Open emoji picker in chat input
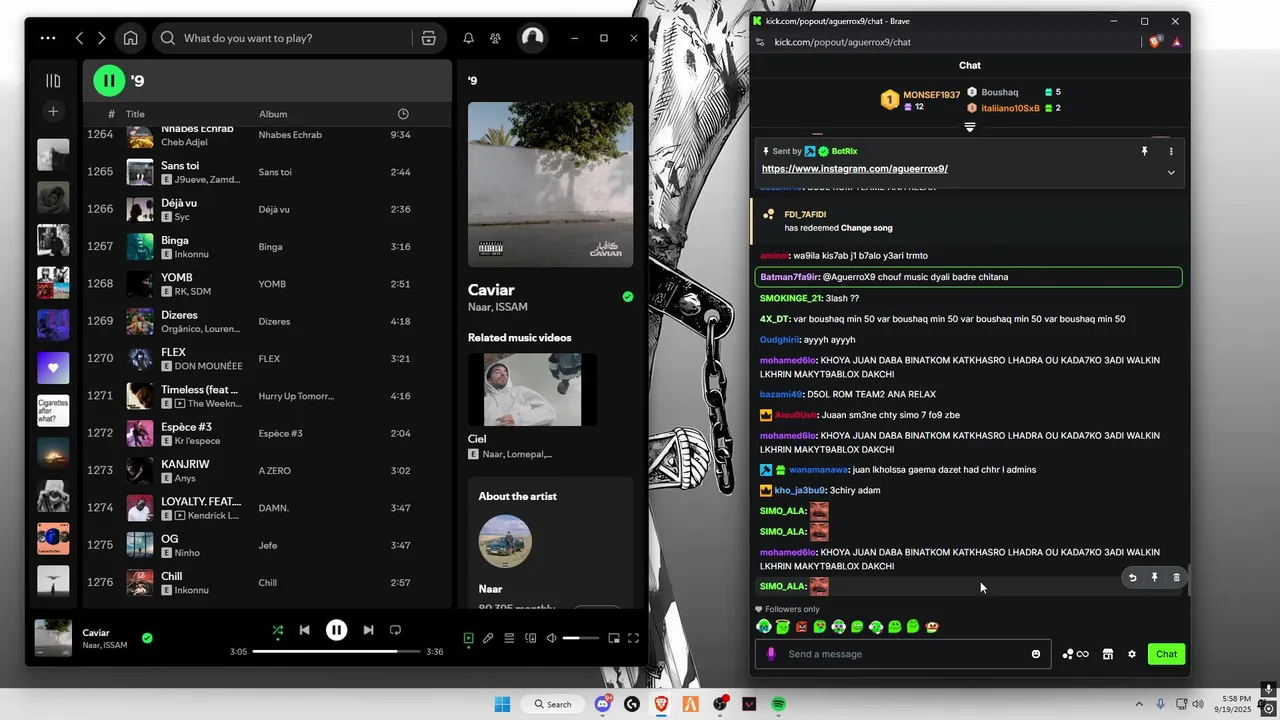This screenshot has width=1280, height=720. point(1036,654)
